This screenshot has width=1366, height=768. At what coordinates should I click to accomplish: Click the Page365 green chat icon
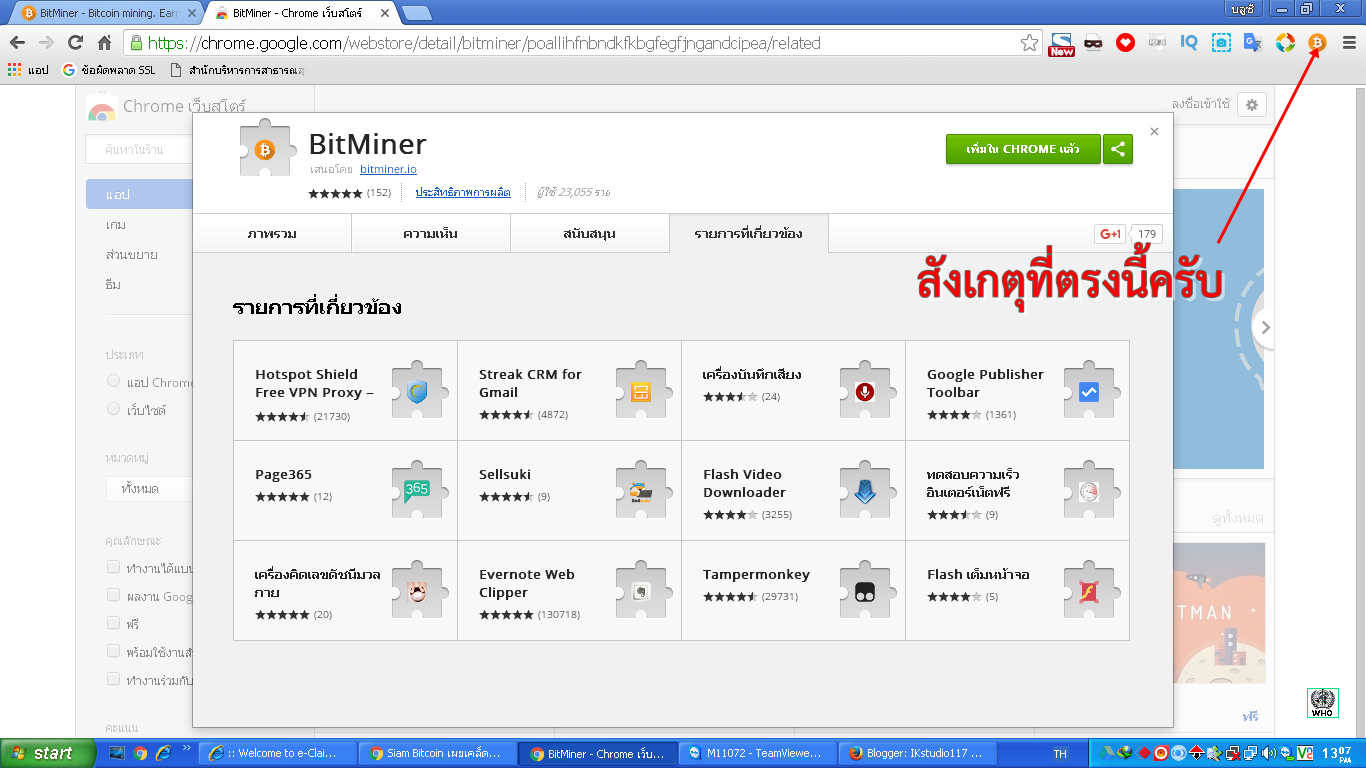(x=417, y=491)
